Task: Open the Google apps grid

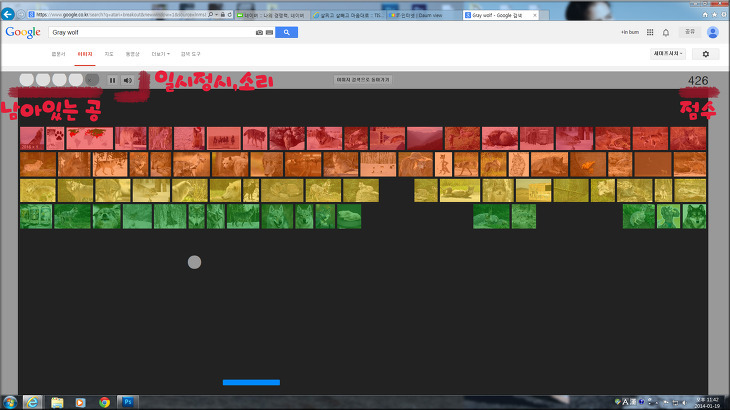Action: click(650, 32)
